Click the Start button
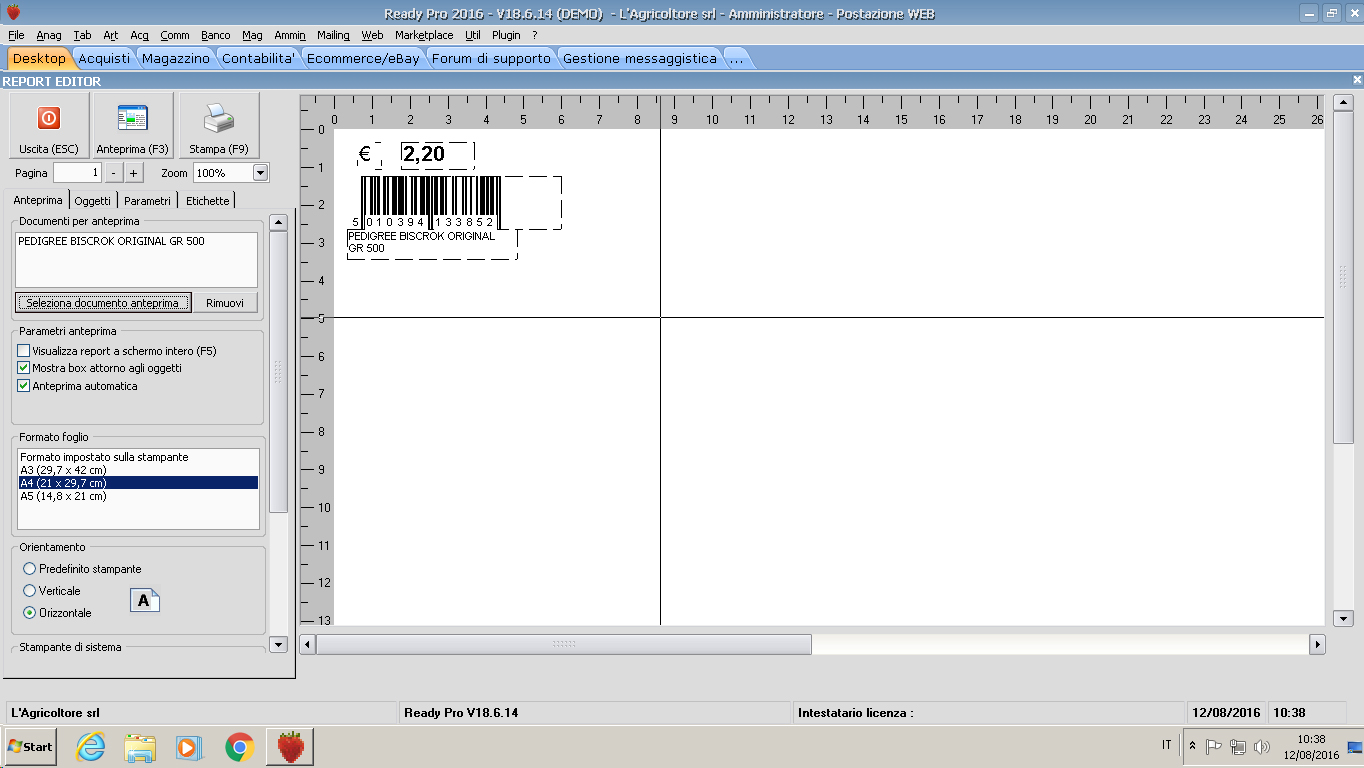 [31, 746]
